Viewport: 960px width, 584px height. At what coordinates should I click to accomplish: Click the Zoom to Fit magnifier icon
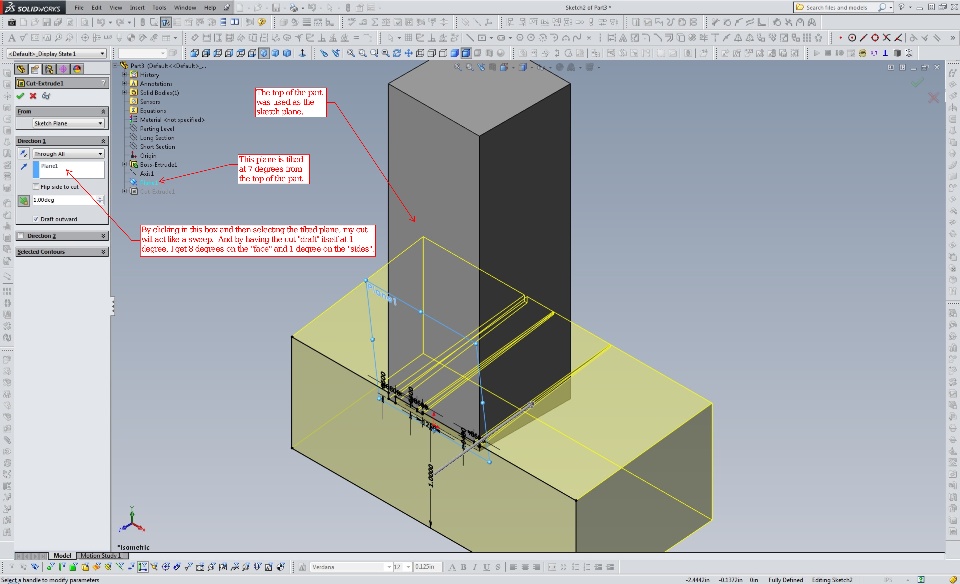[351, 53]
